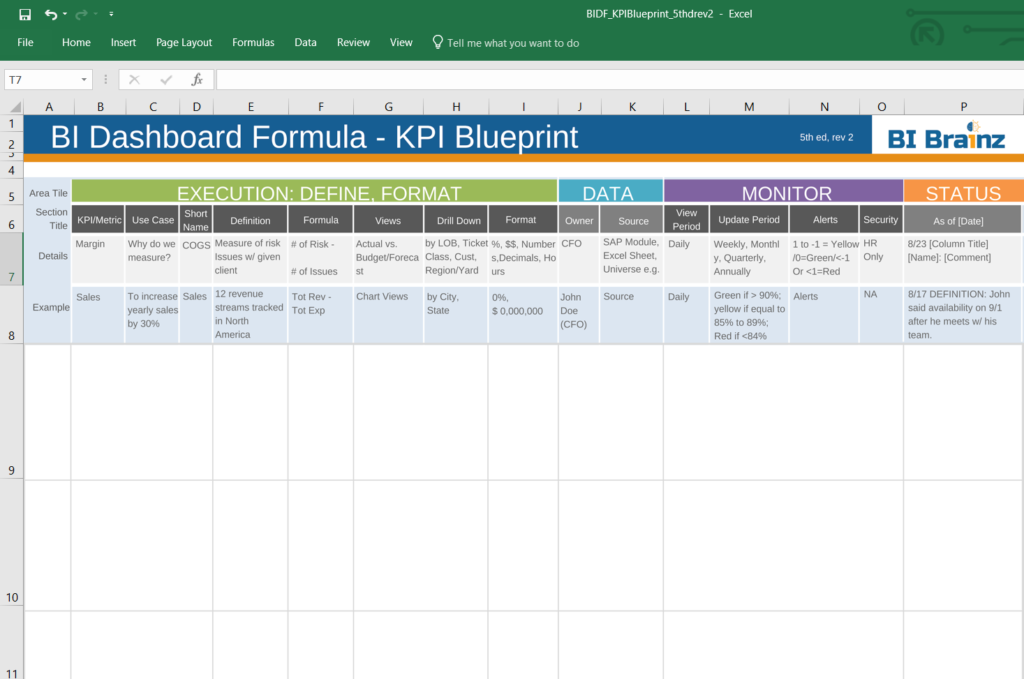Click the Tell Me lightbulb icon
The image size is (1024, 679).
point(437,42)
